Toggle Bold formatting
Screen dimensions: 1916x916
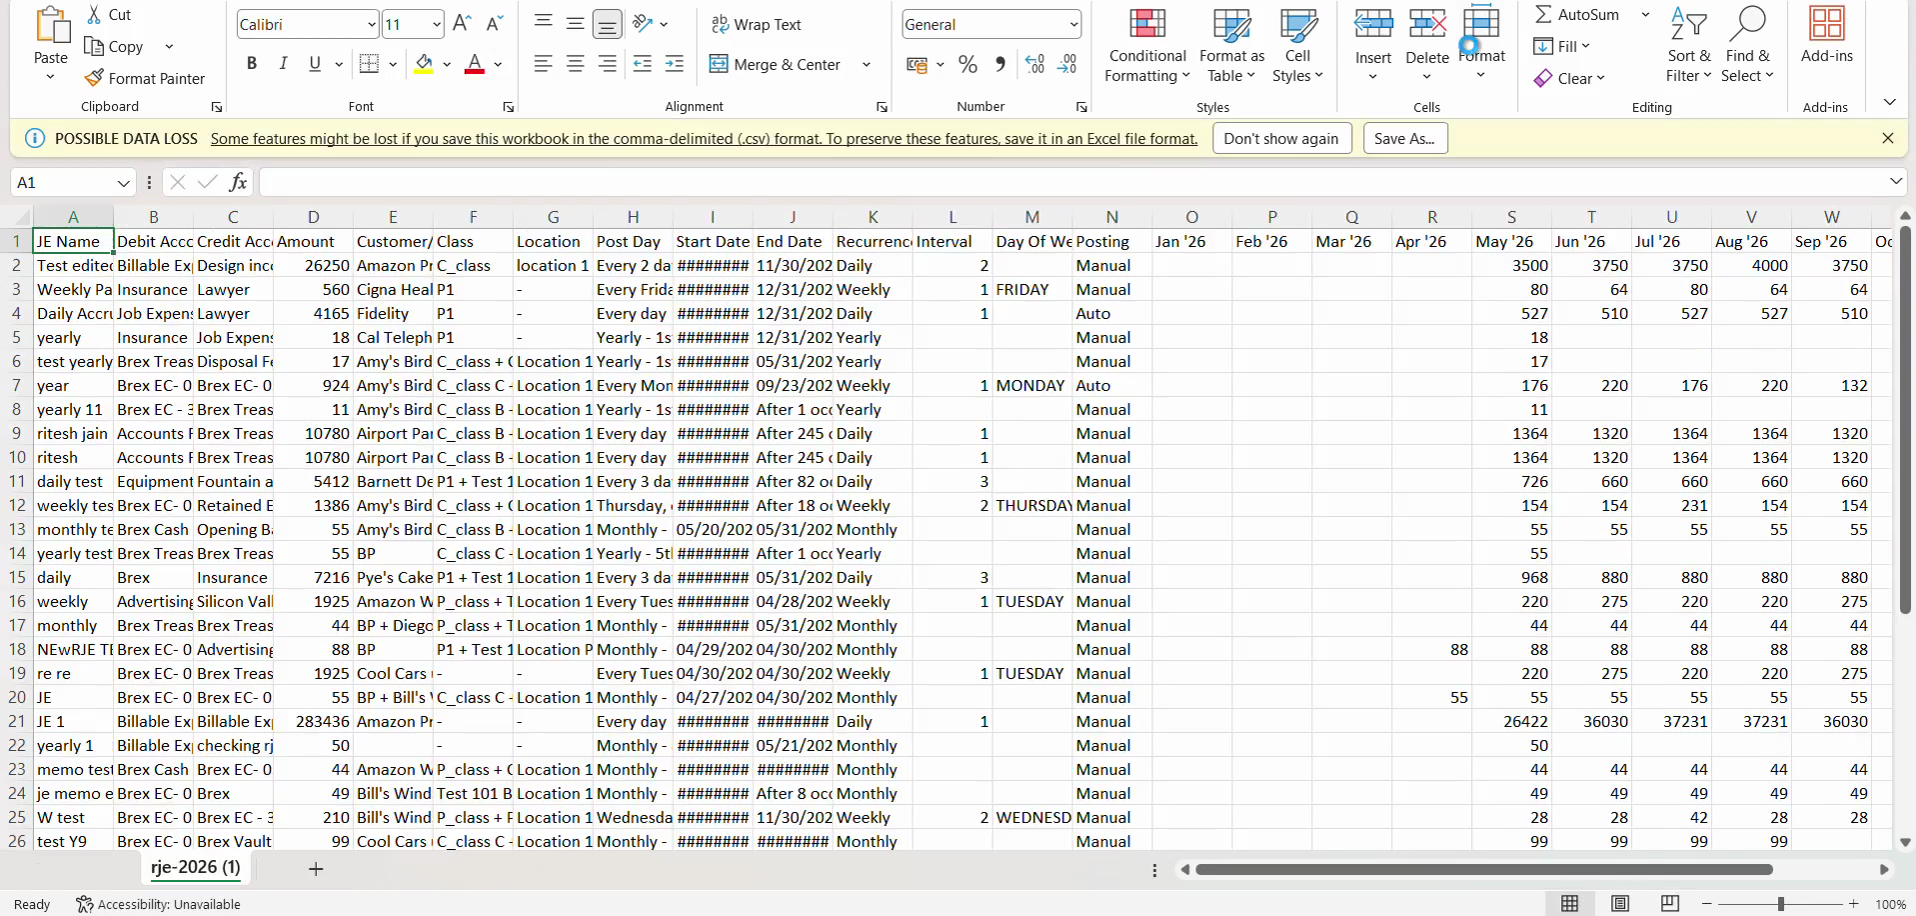click(x=252, y=64)
